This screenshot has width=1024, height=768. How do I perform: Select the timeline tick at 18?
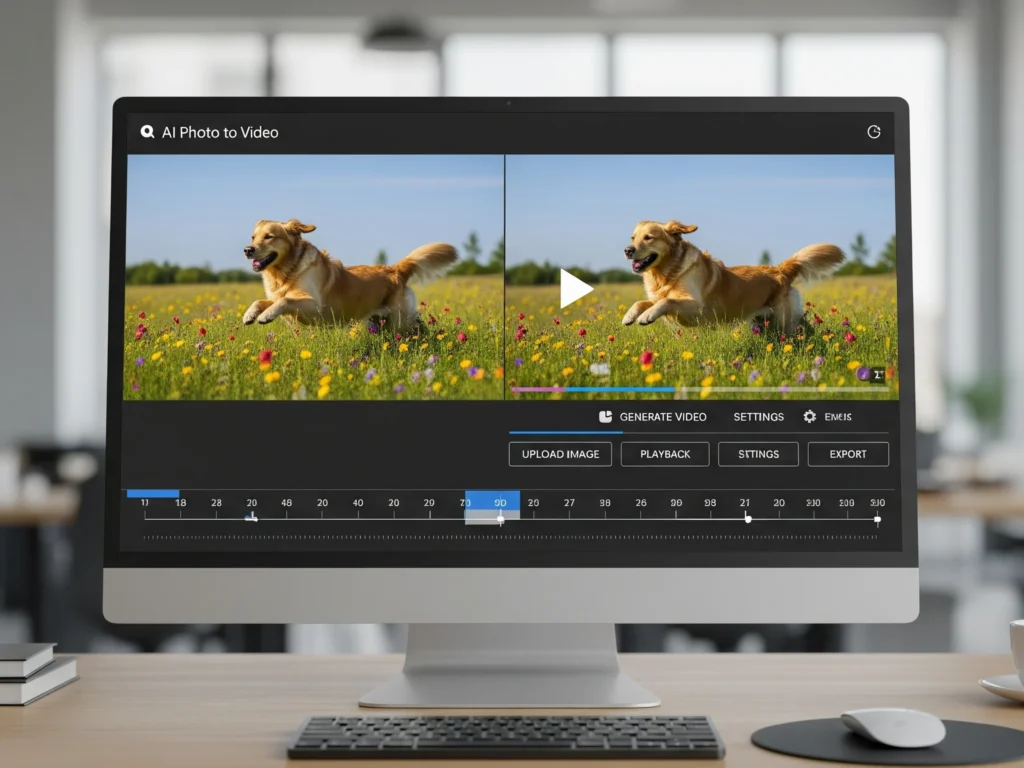point(183,503)
